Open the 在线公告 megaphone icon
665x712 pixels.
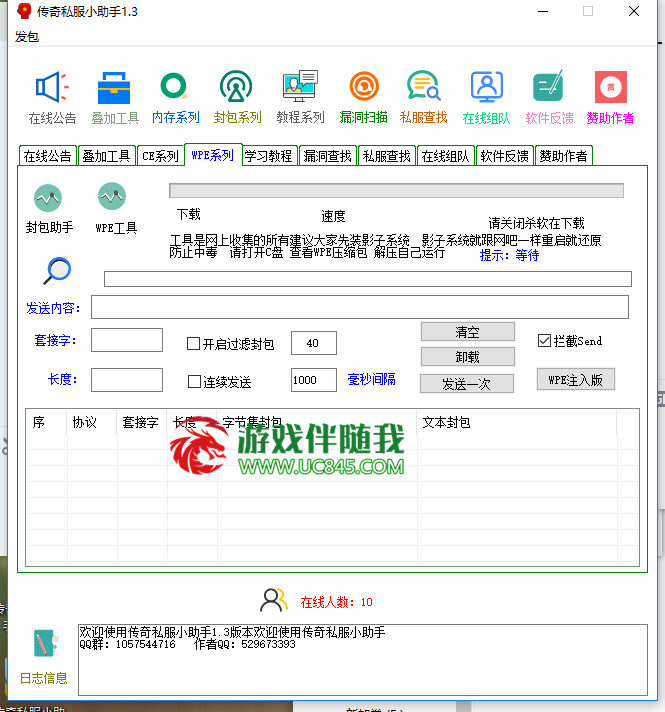(52, 87)
